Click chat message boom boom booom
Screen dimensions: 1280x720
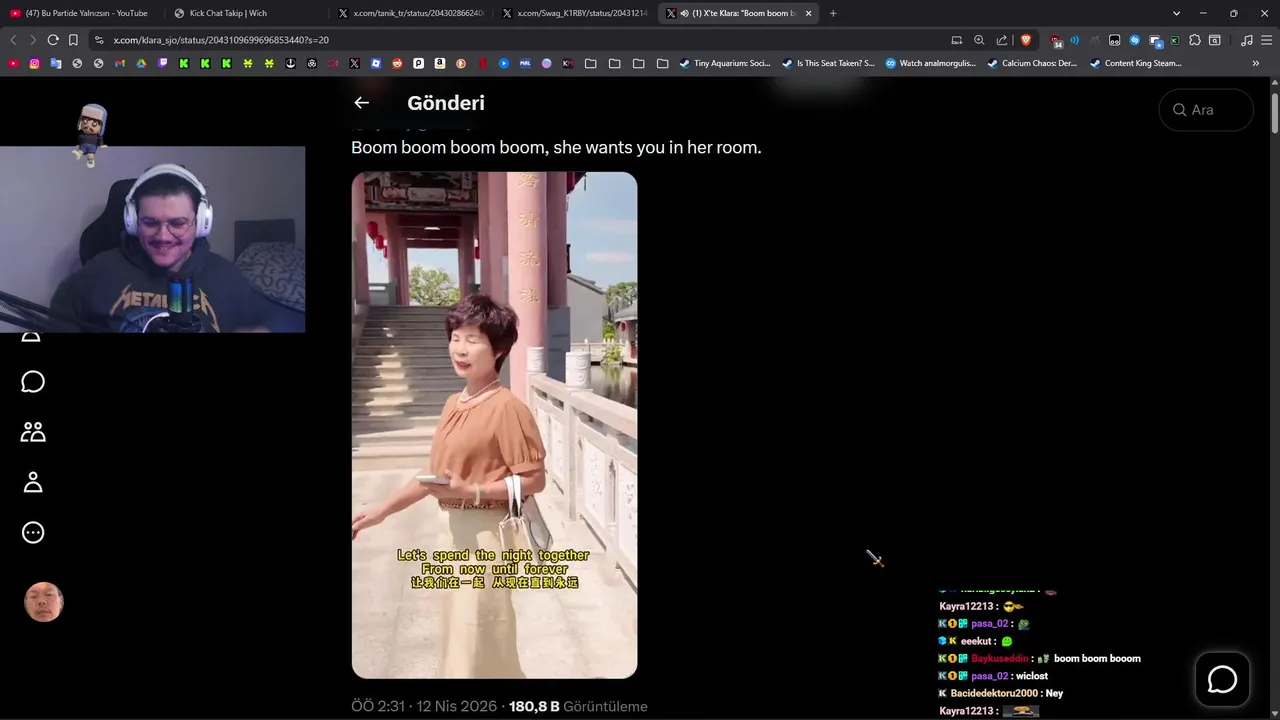[x=1097, y=659]
